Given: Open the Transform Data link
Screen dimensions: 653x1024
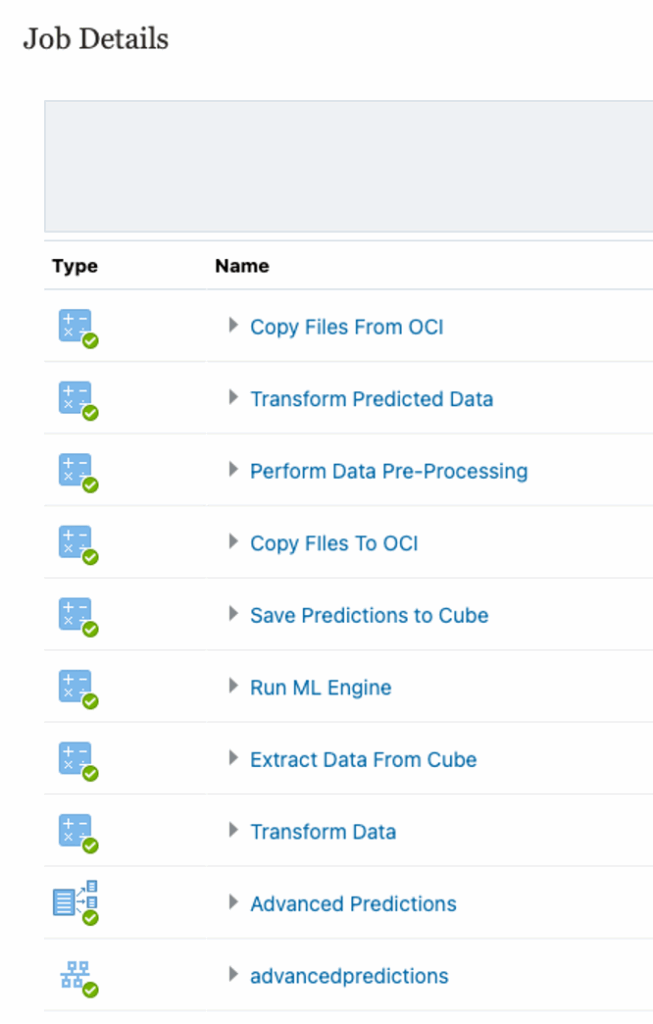Looking at the screenshot, I should 323,831.
